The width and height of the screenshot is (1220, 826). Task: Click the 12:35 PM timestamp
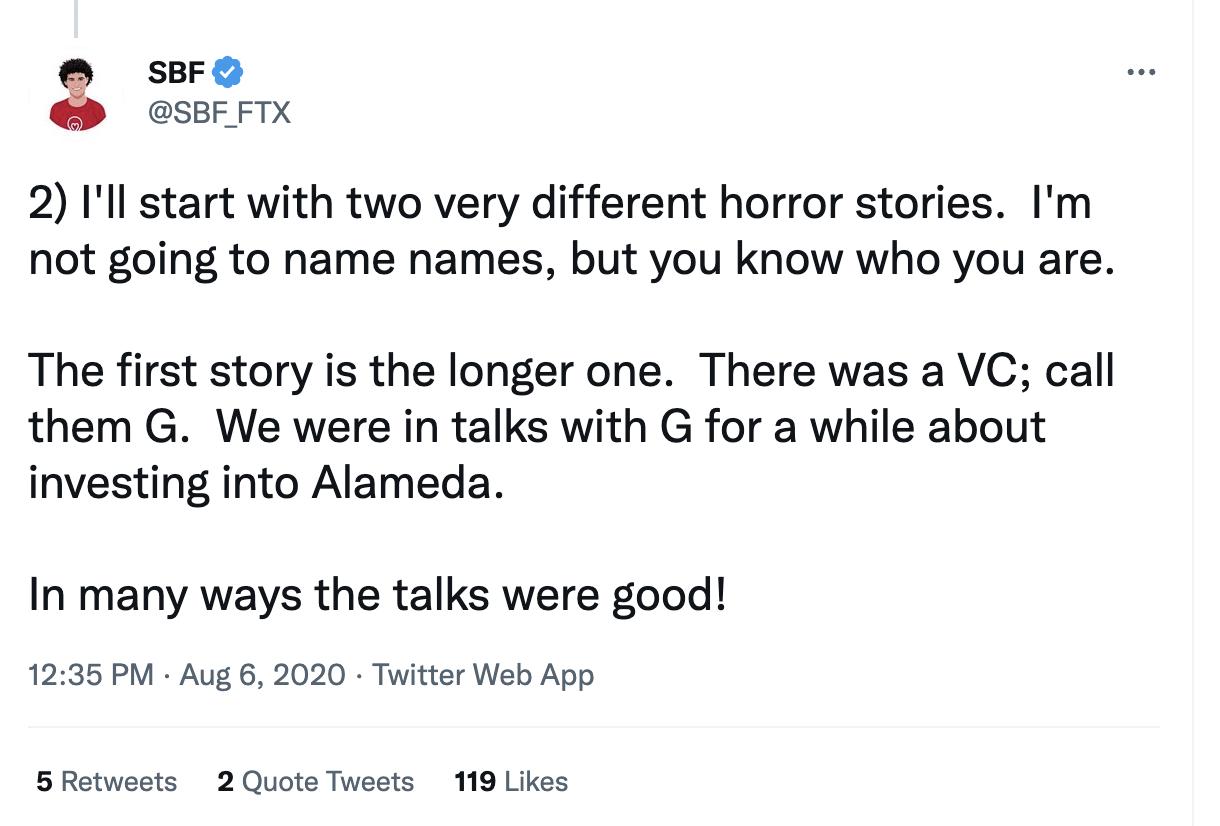pyautogui.click(x=91, y=675)
